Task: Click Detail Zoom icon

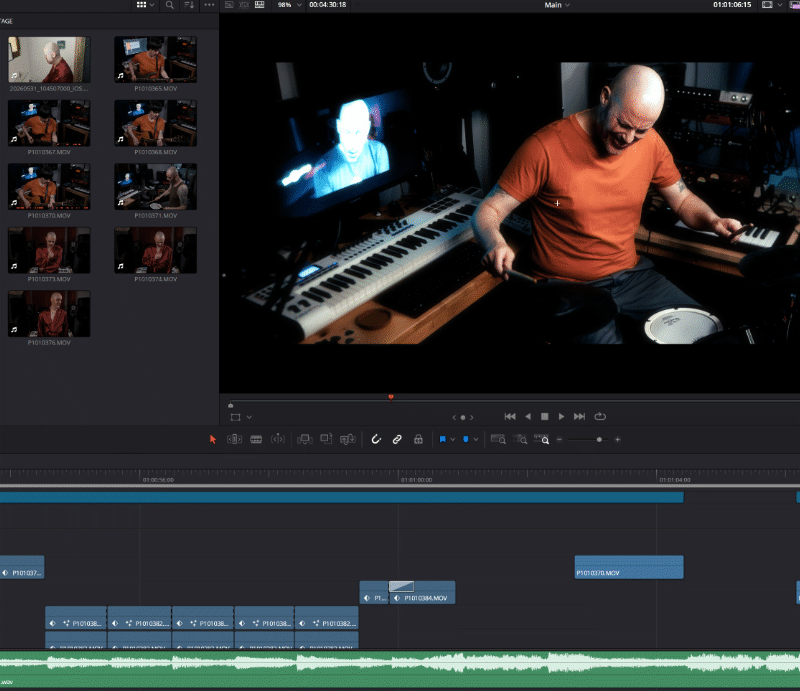Action: pyautogui.click(x=520, y=439)
